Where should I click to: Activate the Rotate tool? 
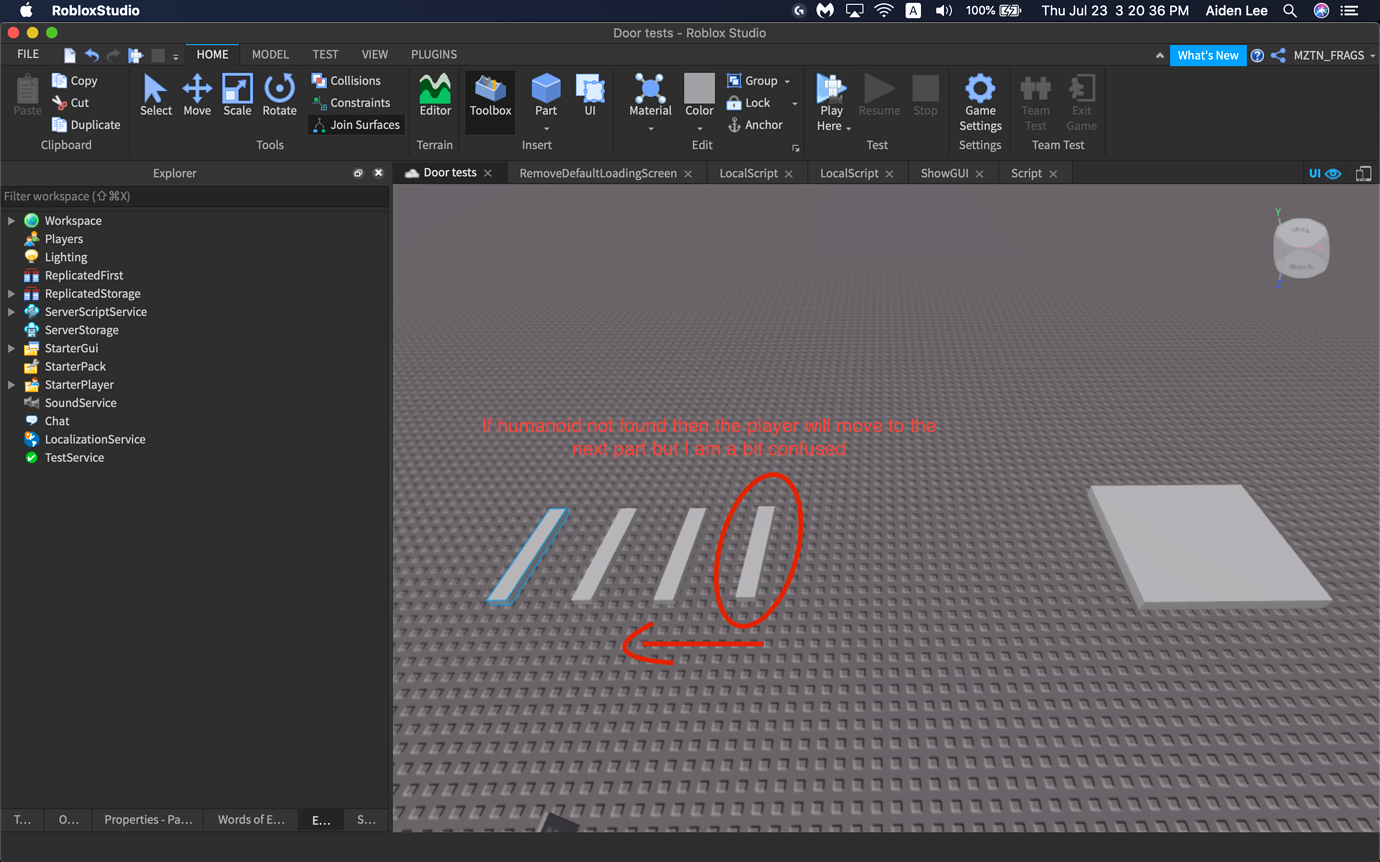[280, 97]
